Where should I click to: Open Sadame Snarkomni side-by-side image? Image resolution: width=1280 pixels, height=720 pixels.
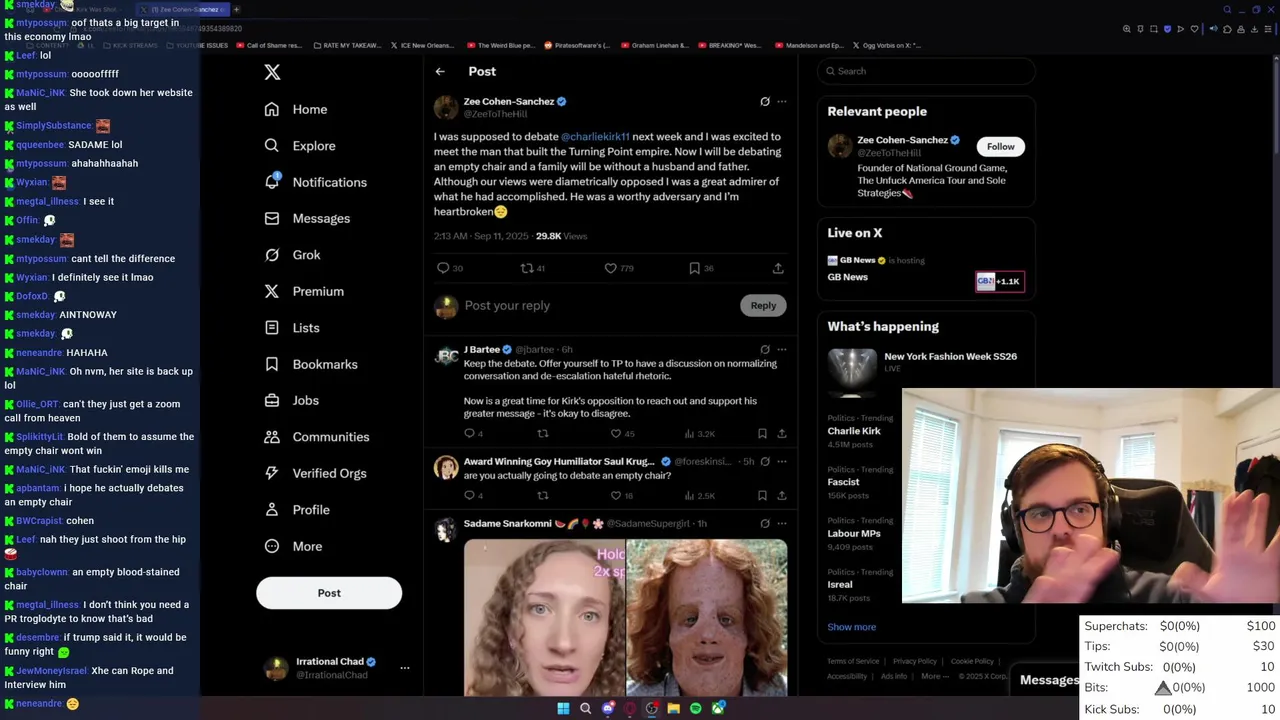click(x=625, y=617)
